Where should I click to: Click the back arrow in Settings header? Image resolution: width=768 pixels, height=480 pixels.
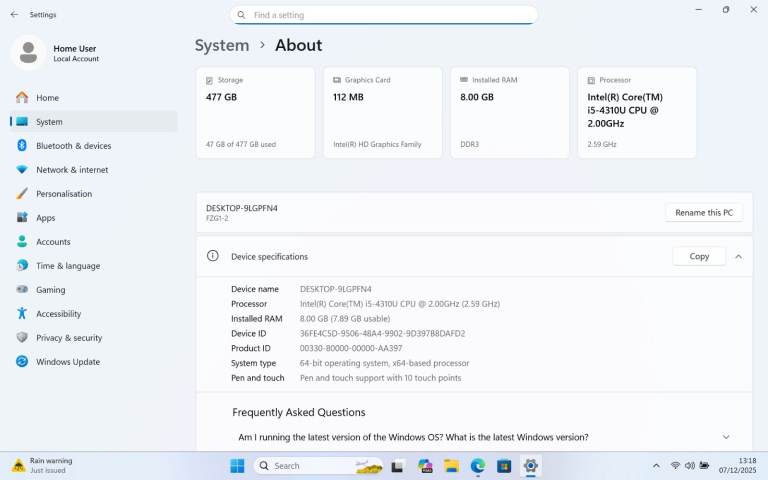14,15
